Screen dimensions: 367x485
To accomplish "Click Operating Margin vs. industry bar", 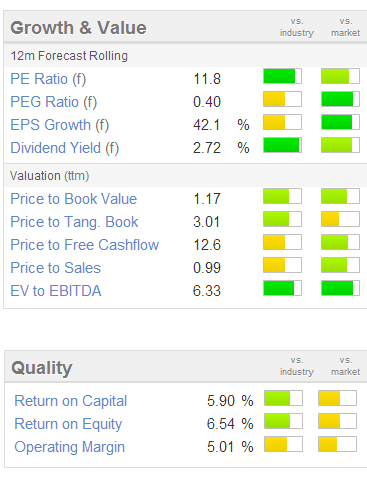I will pos(283,444).
